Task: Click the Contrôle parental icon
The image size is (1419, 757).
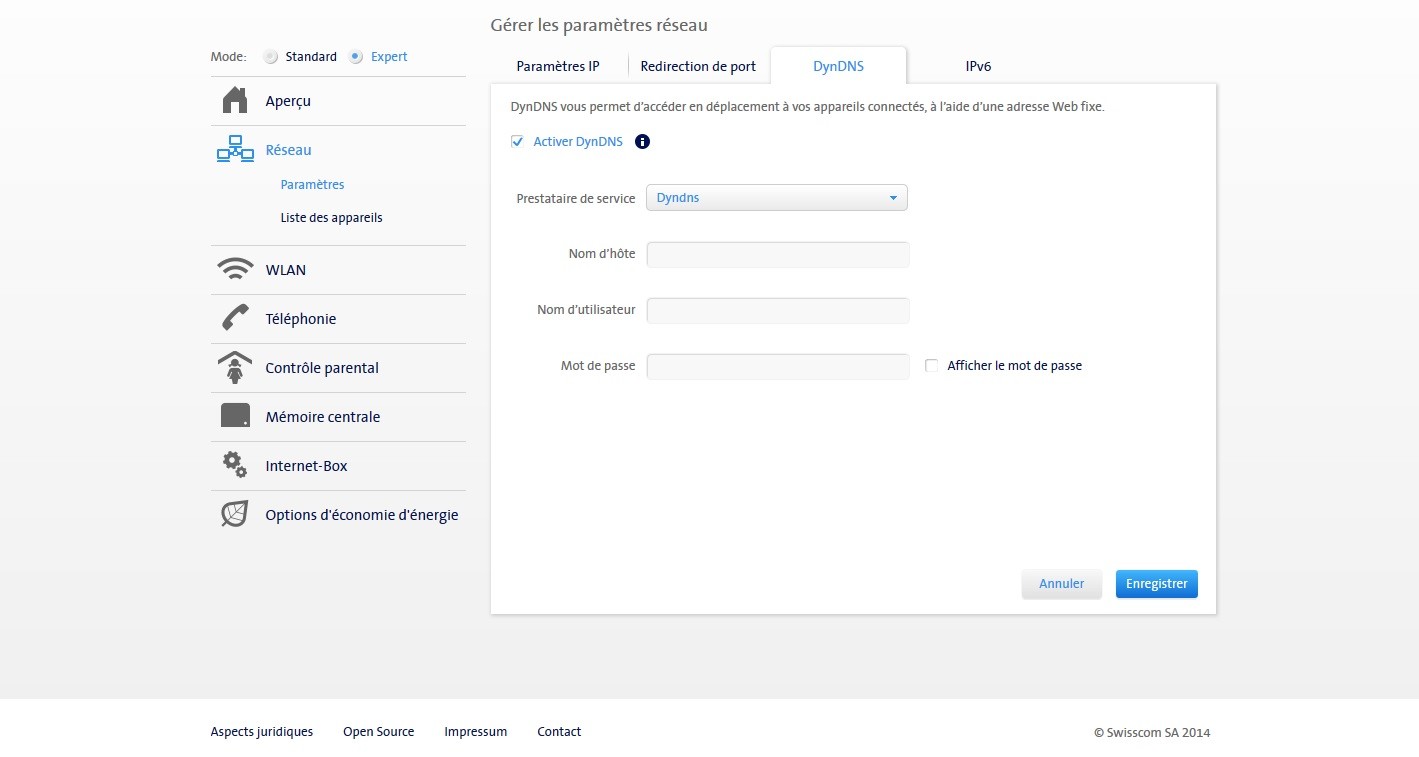Action: 235,368
